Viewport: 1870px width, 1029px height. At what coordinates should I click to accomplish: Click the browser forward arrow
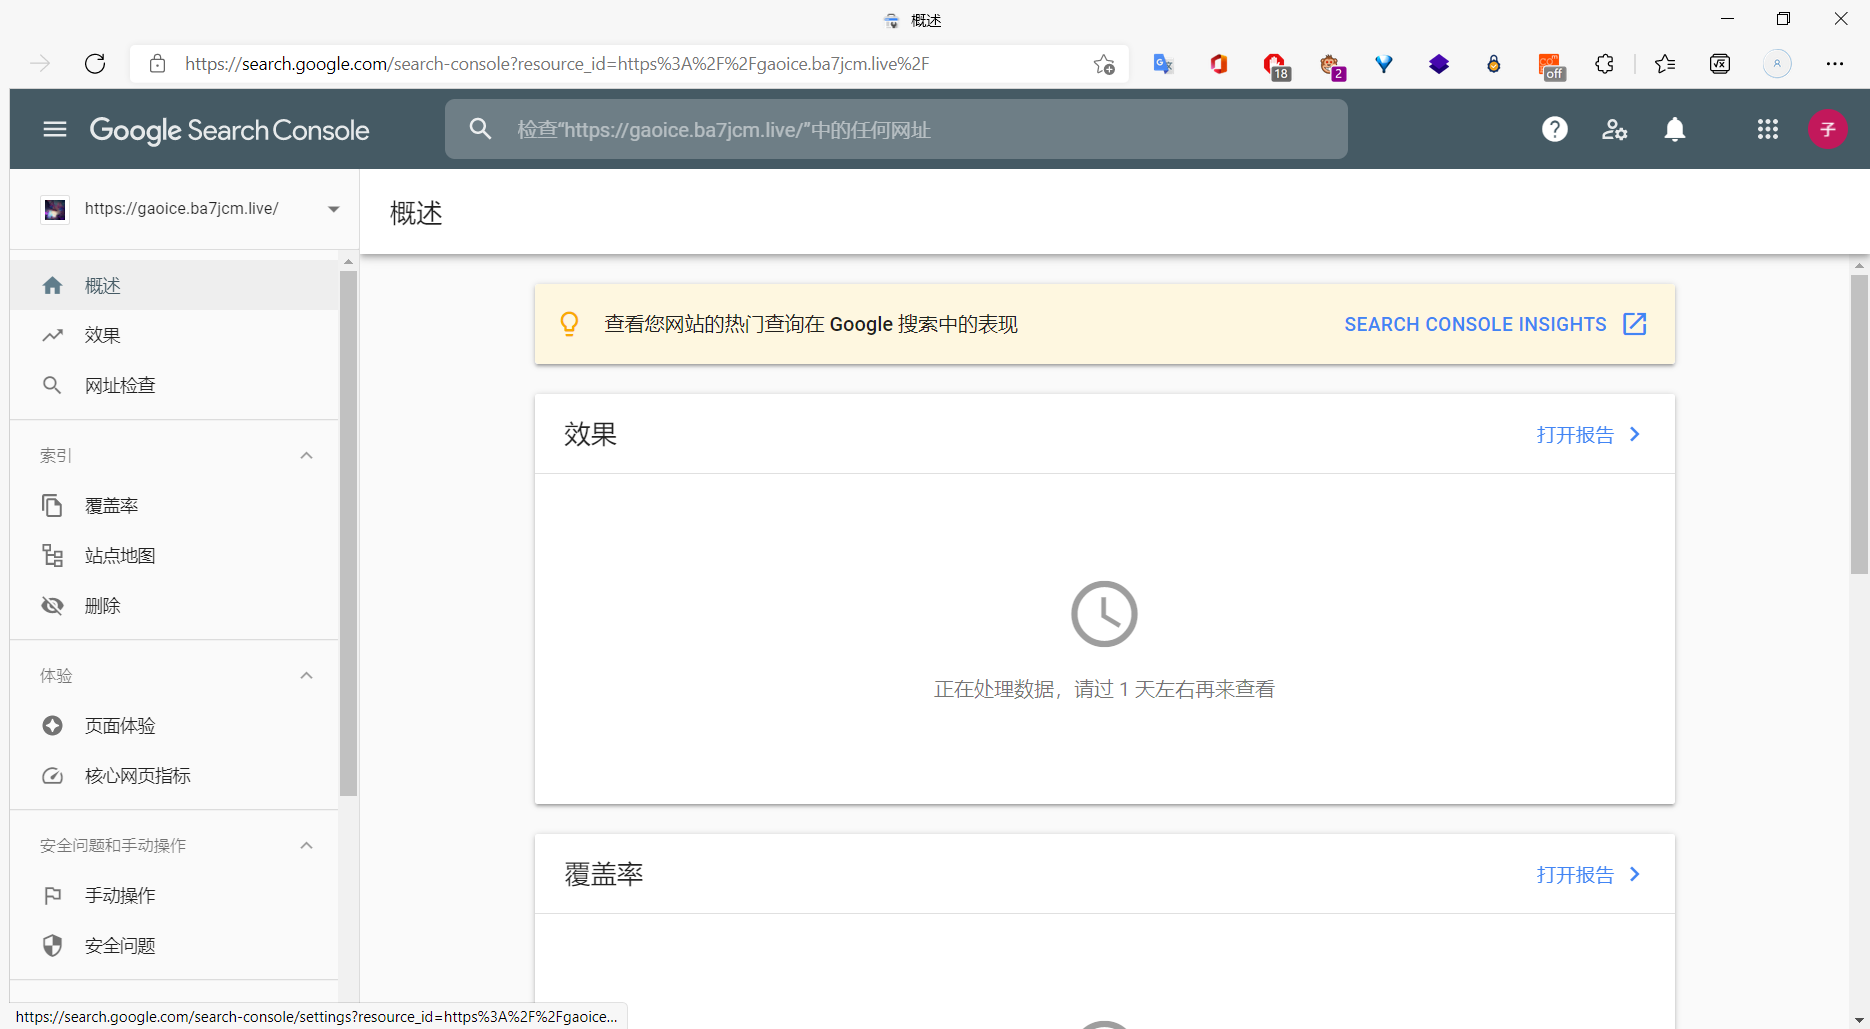pos(40,64)
